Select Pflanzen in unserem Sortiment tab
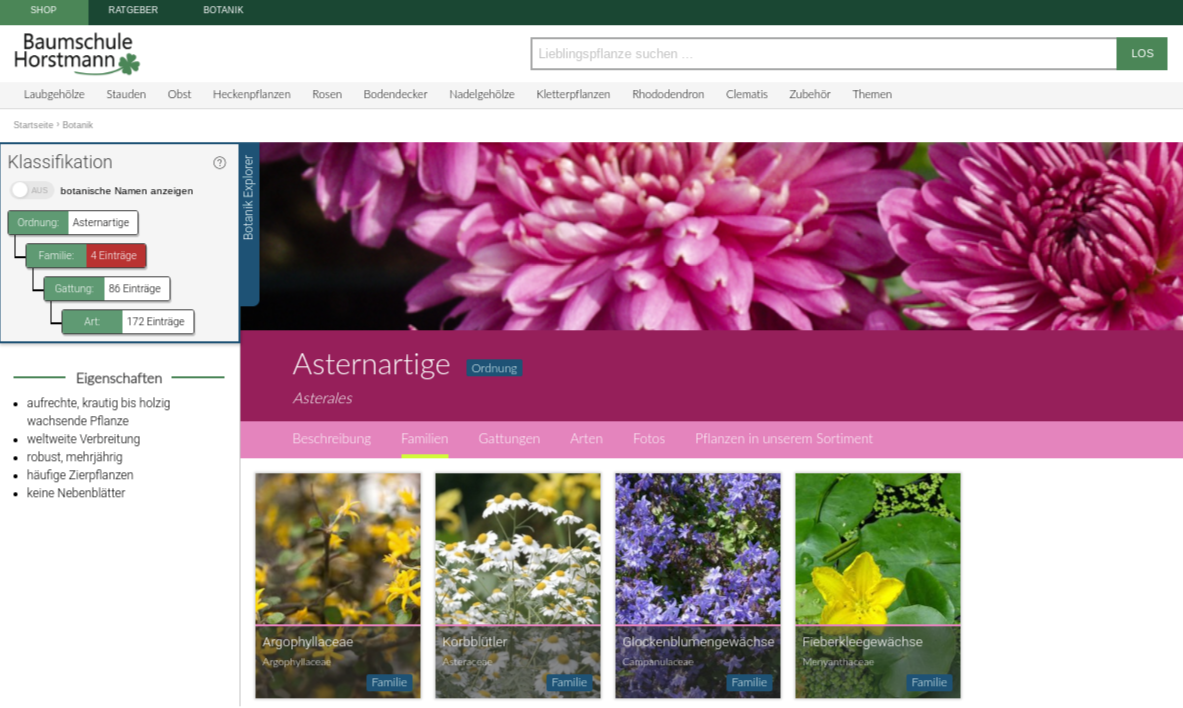The image size is (1183, 708). point(783,439)
